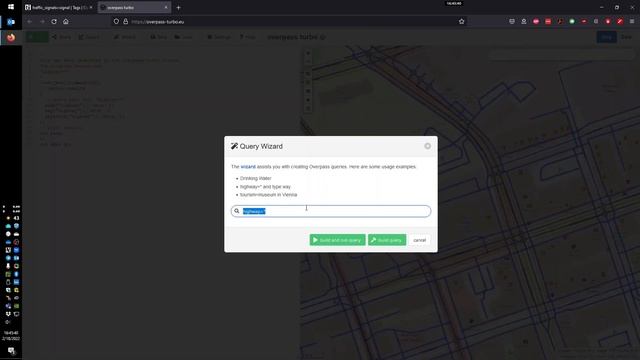640x360 pixels.
Task: Click the 'build and run query' button
Action: pyautogui.click(x=338, y=240)
